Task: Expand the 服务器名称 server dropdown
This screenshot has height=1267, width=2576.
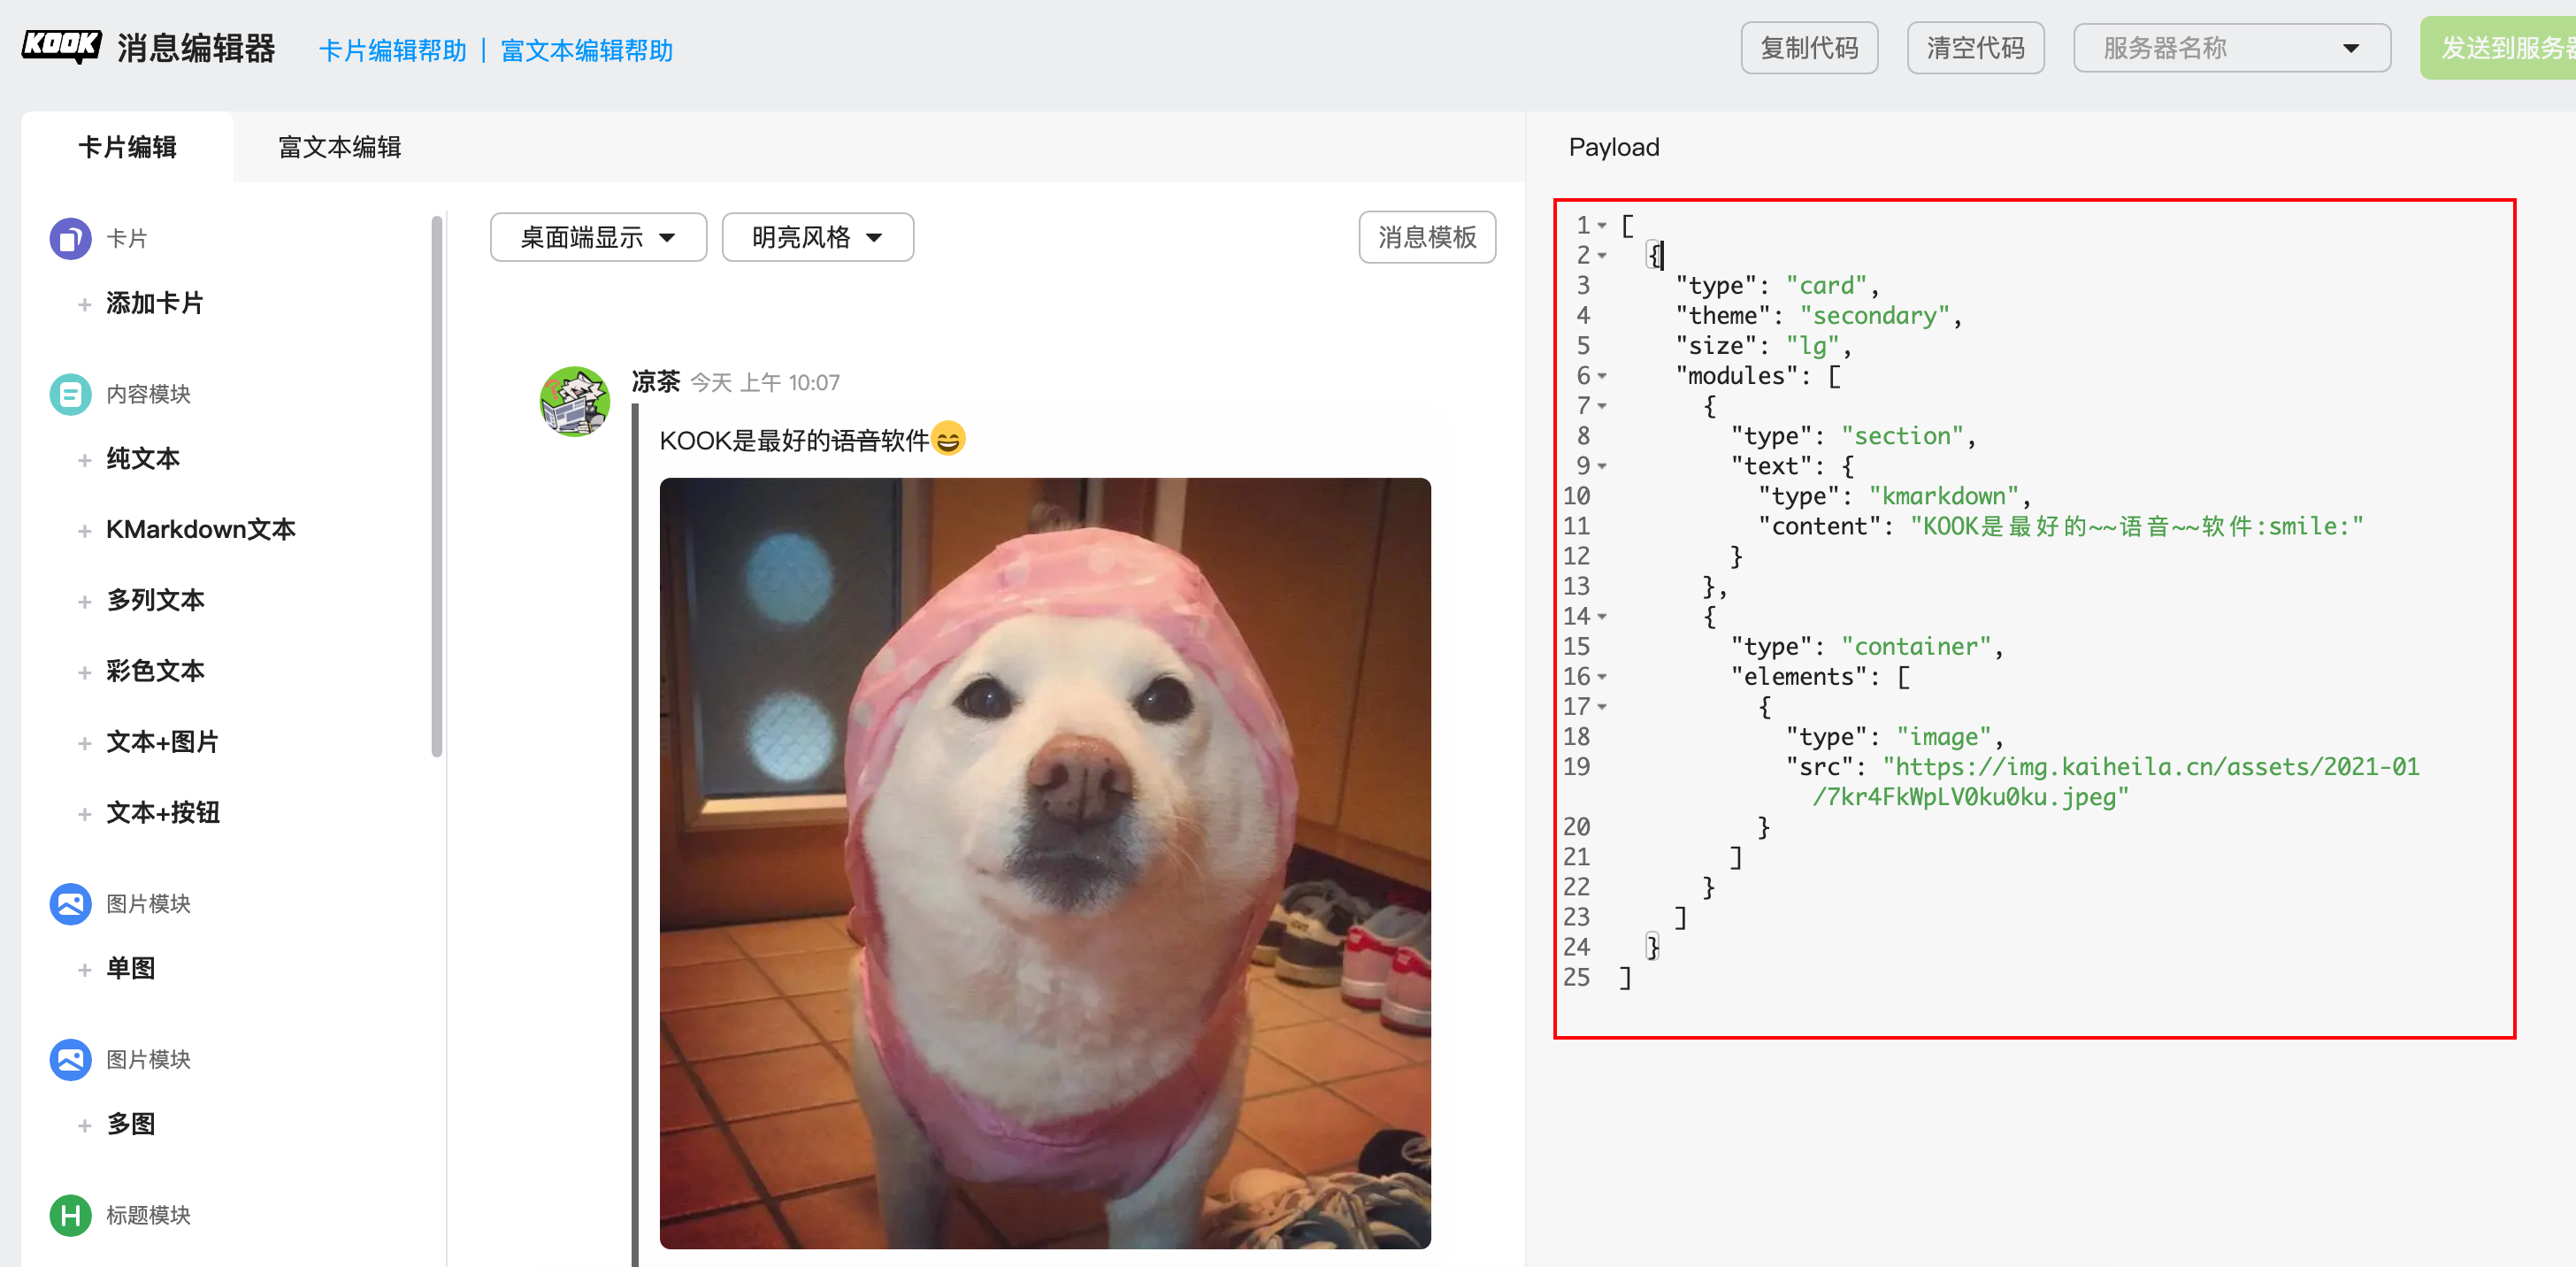Action: 2231,48
